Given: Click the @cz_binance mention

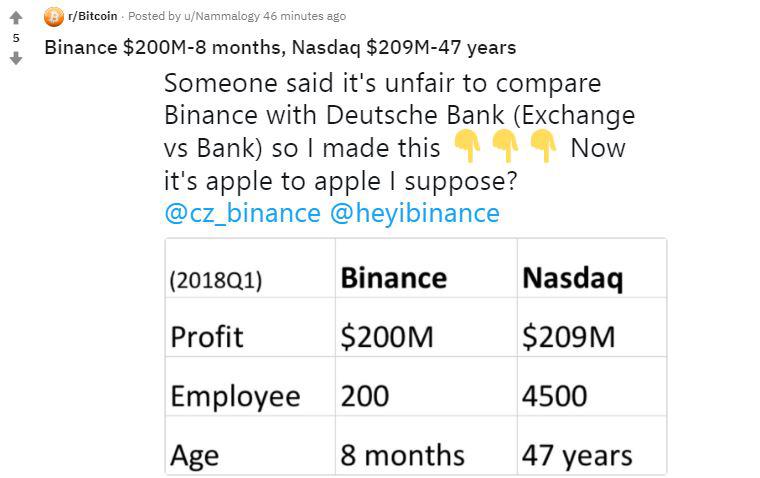Looking at the screenshot, I should 243,213.
